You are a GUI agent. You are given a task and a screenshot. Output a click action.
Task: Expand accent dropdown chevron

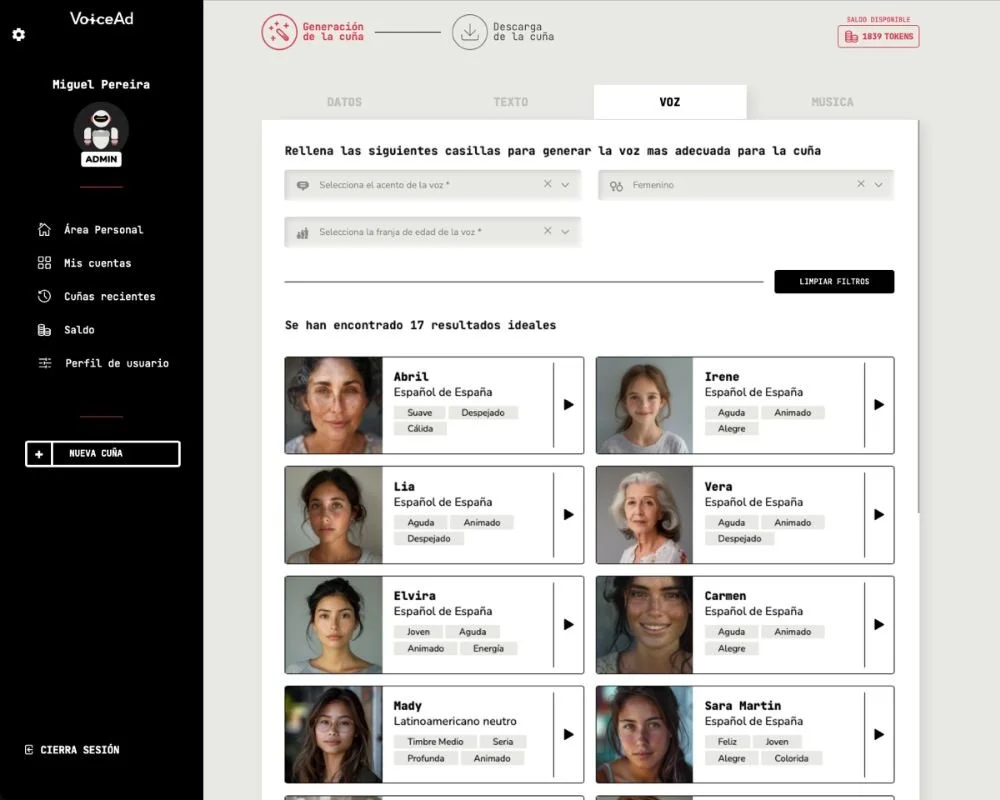(x=565, y=185)
